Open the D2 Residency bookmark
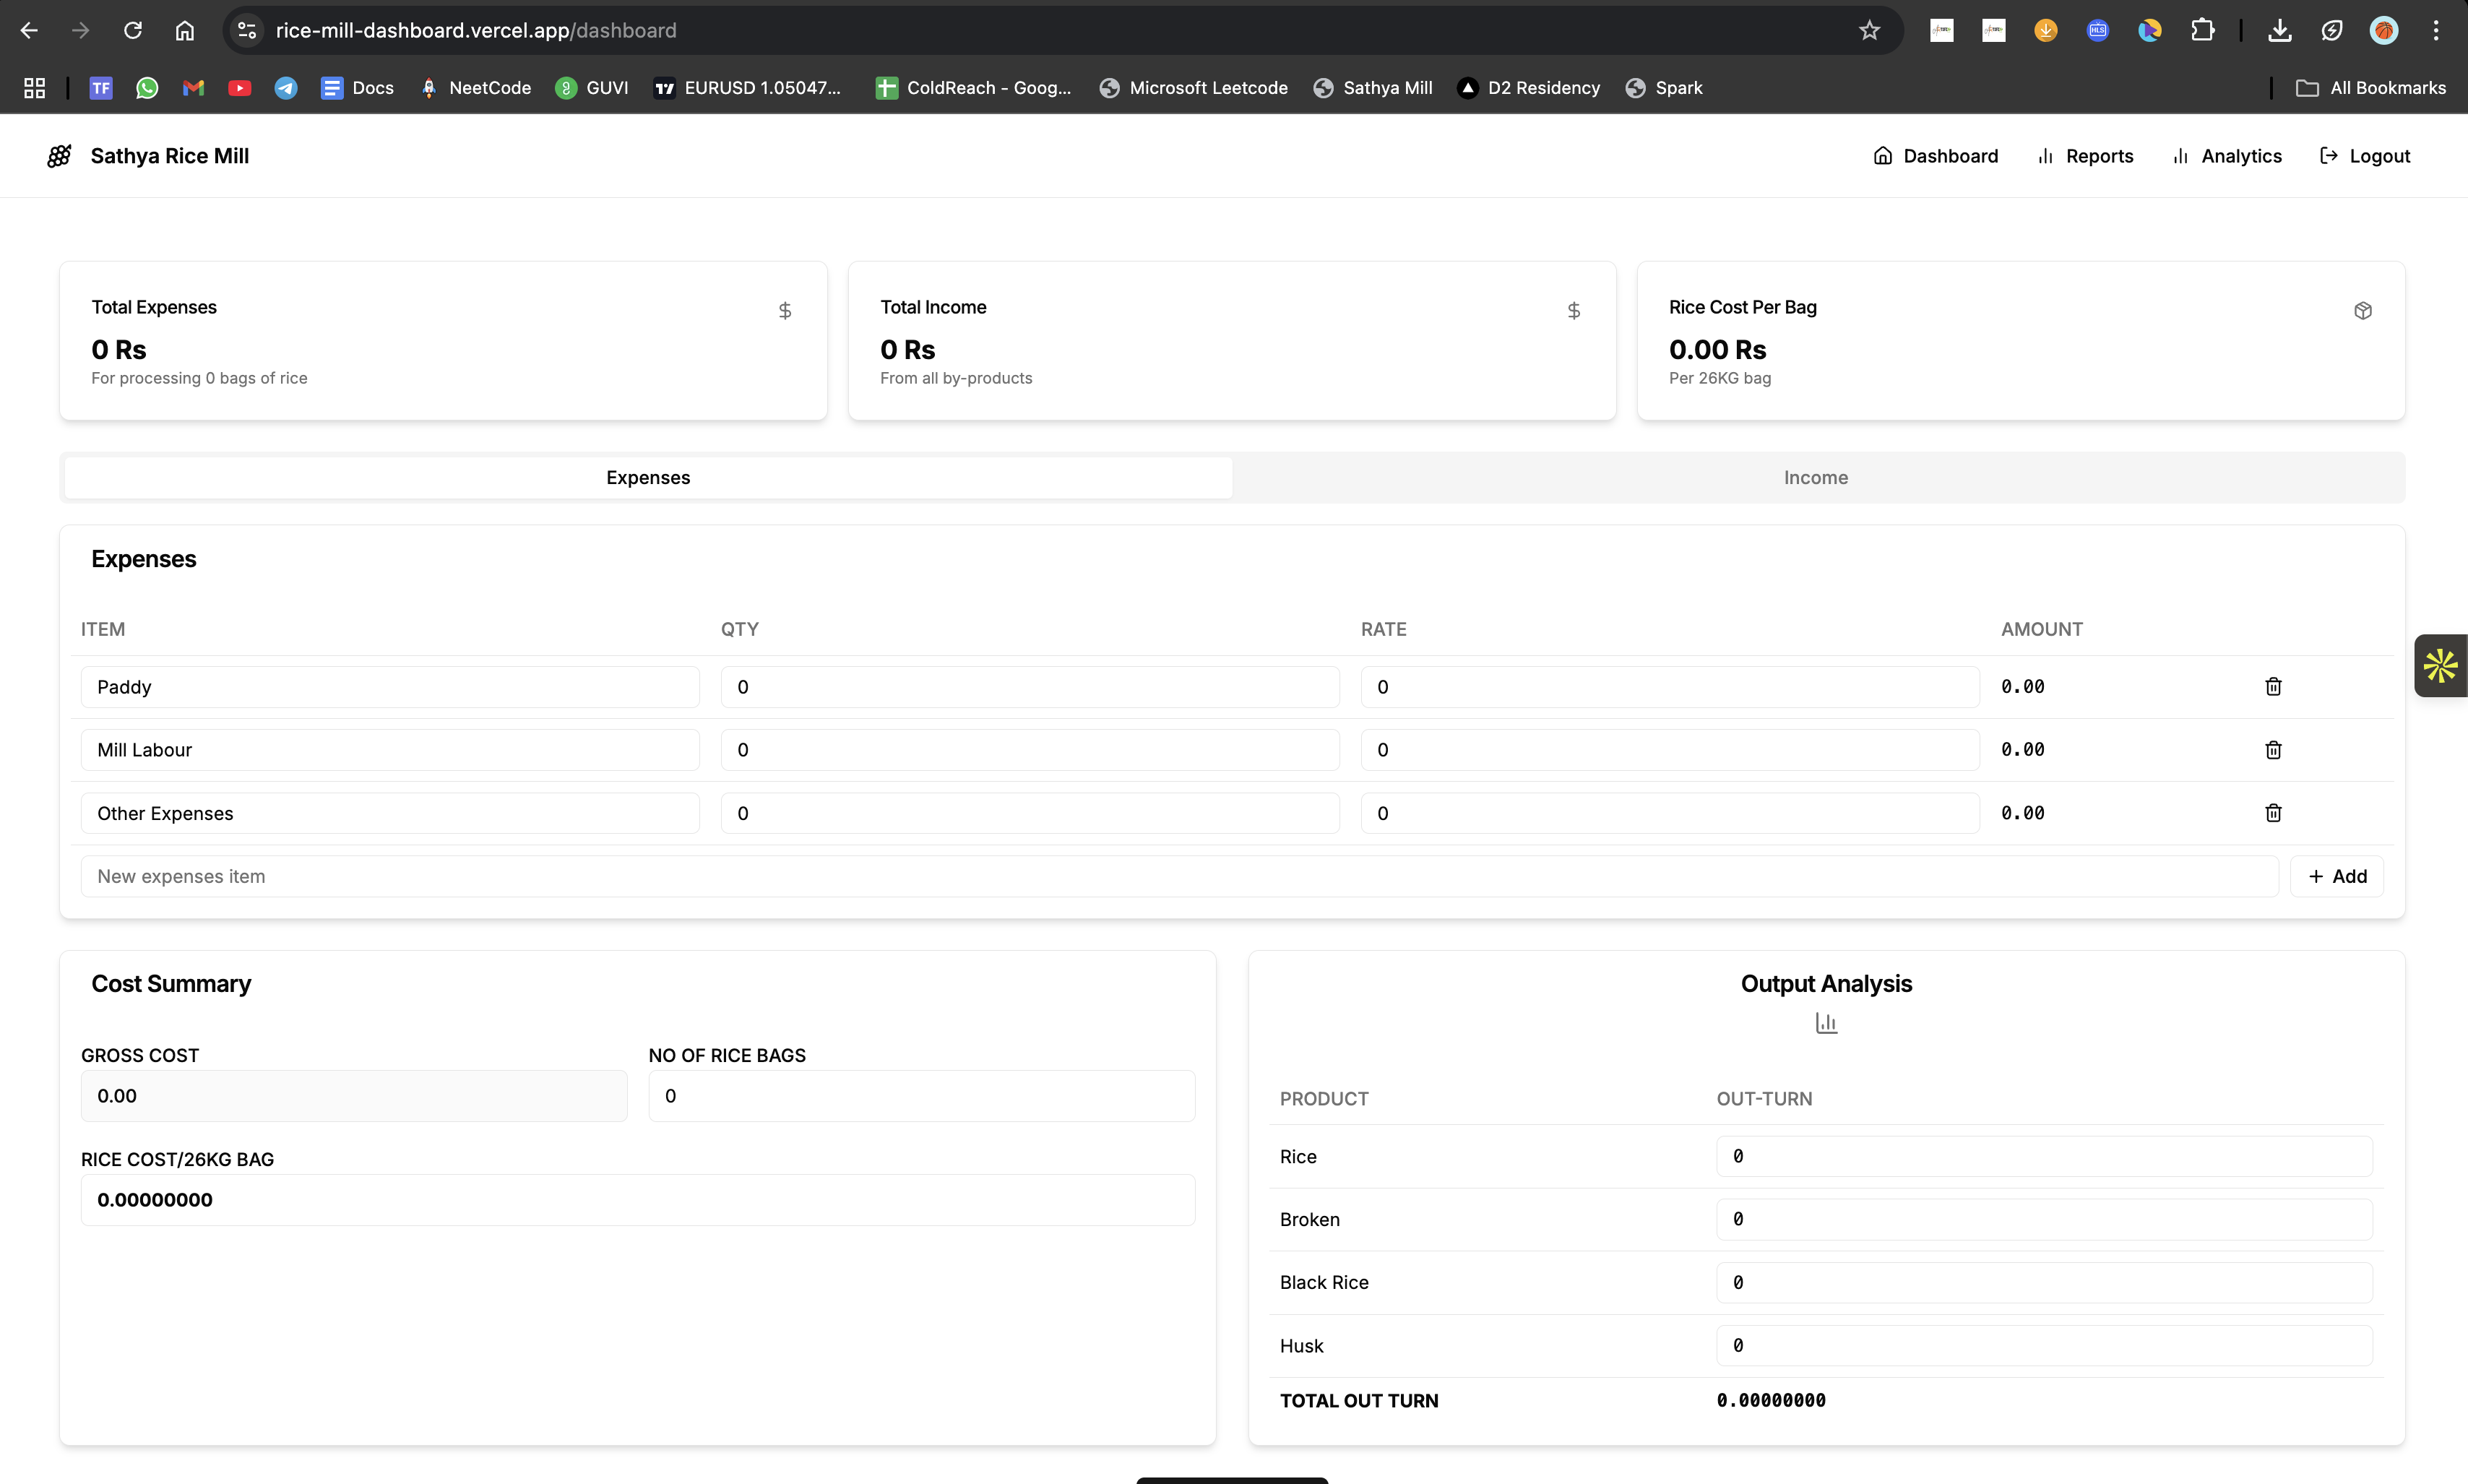 (x=1529, y=88)
